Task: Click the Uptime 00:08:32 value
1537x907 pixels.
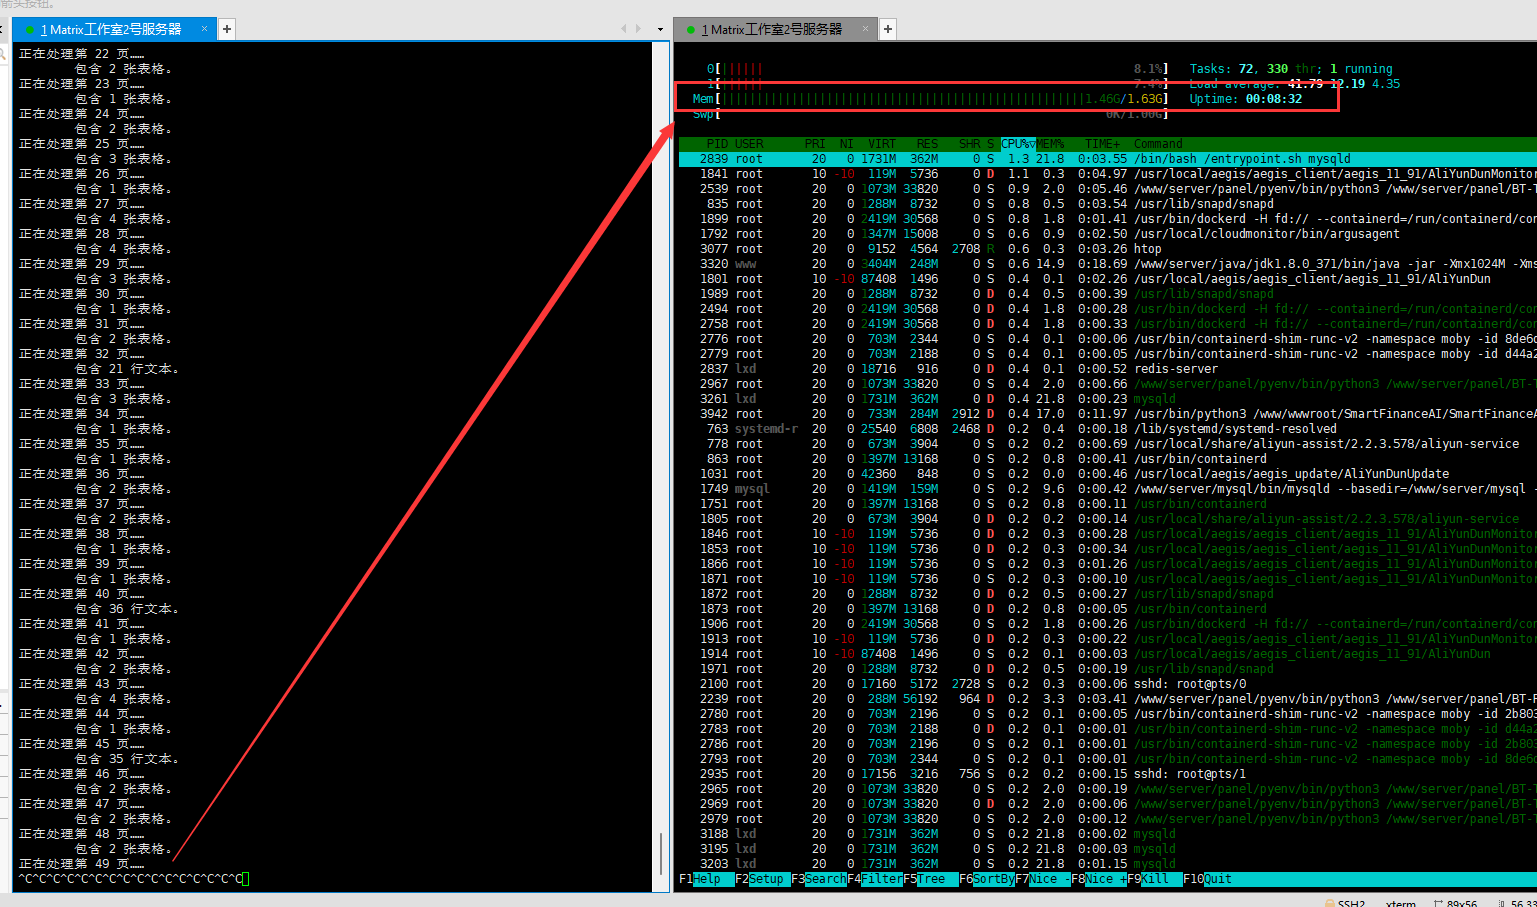Action: pyautogui.click(x=1273, y=99)
